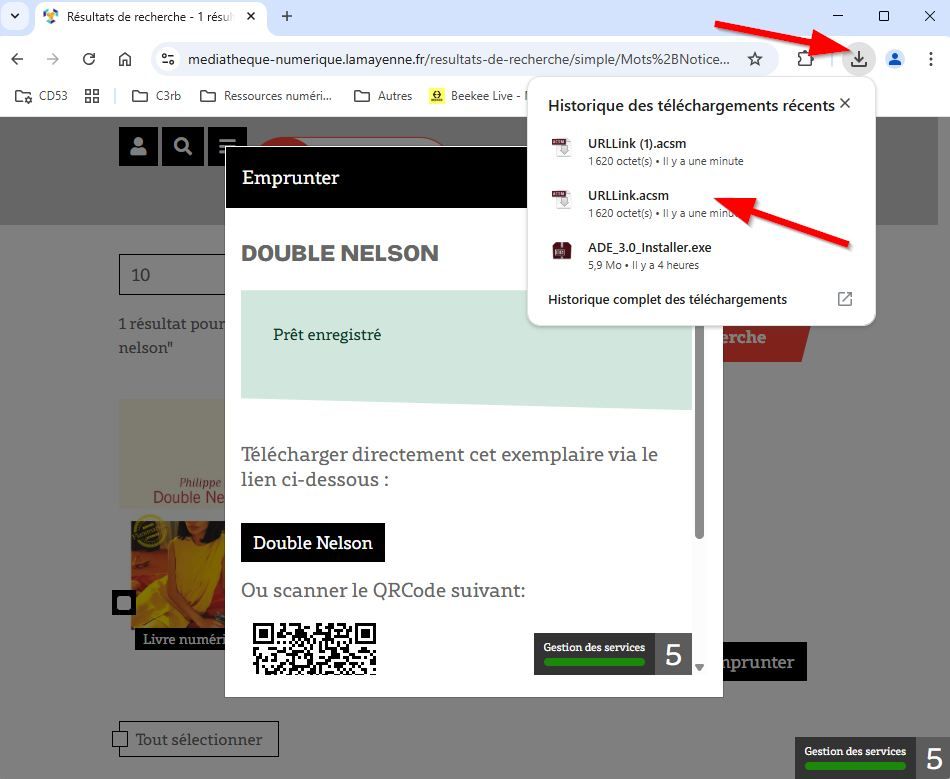
Task: Tick the checkbox on book cover
Action: coord(124,603)
